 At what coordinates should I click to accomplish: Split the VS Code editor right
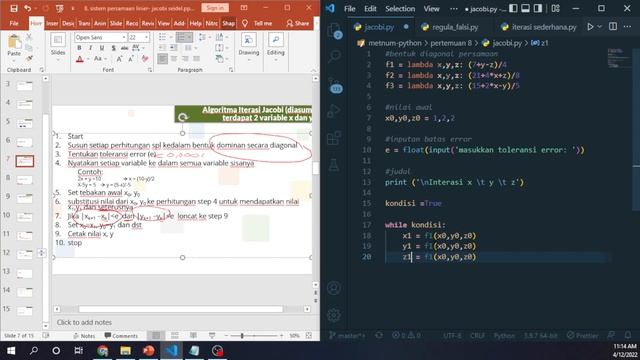613,27
